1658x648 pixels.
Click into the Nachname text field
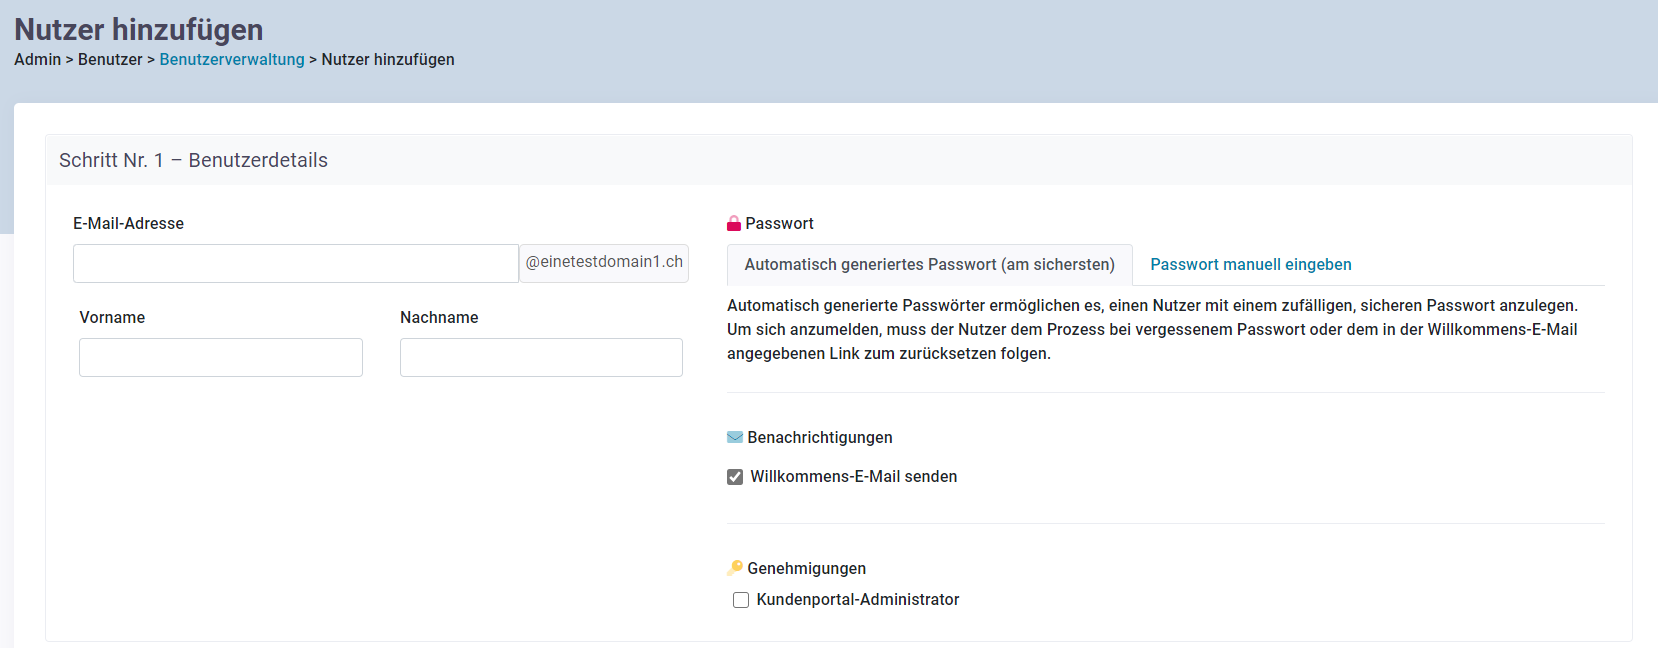pyautogui.click(x=541, y=357)
